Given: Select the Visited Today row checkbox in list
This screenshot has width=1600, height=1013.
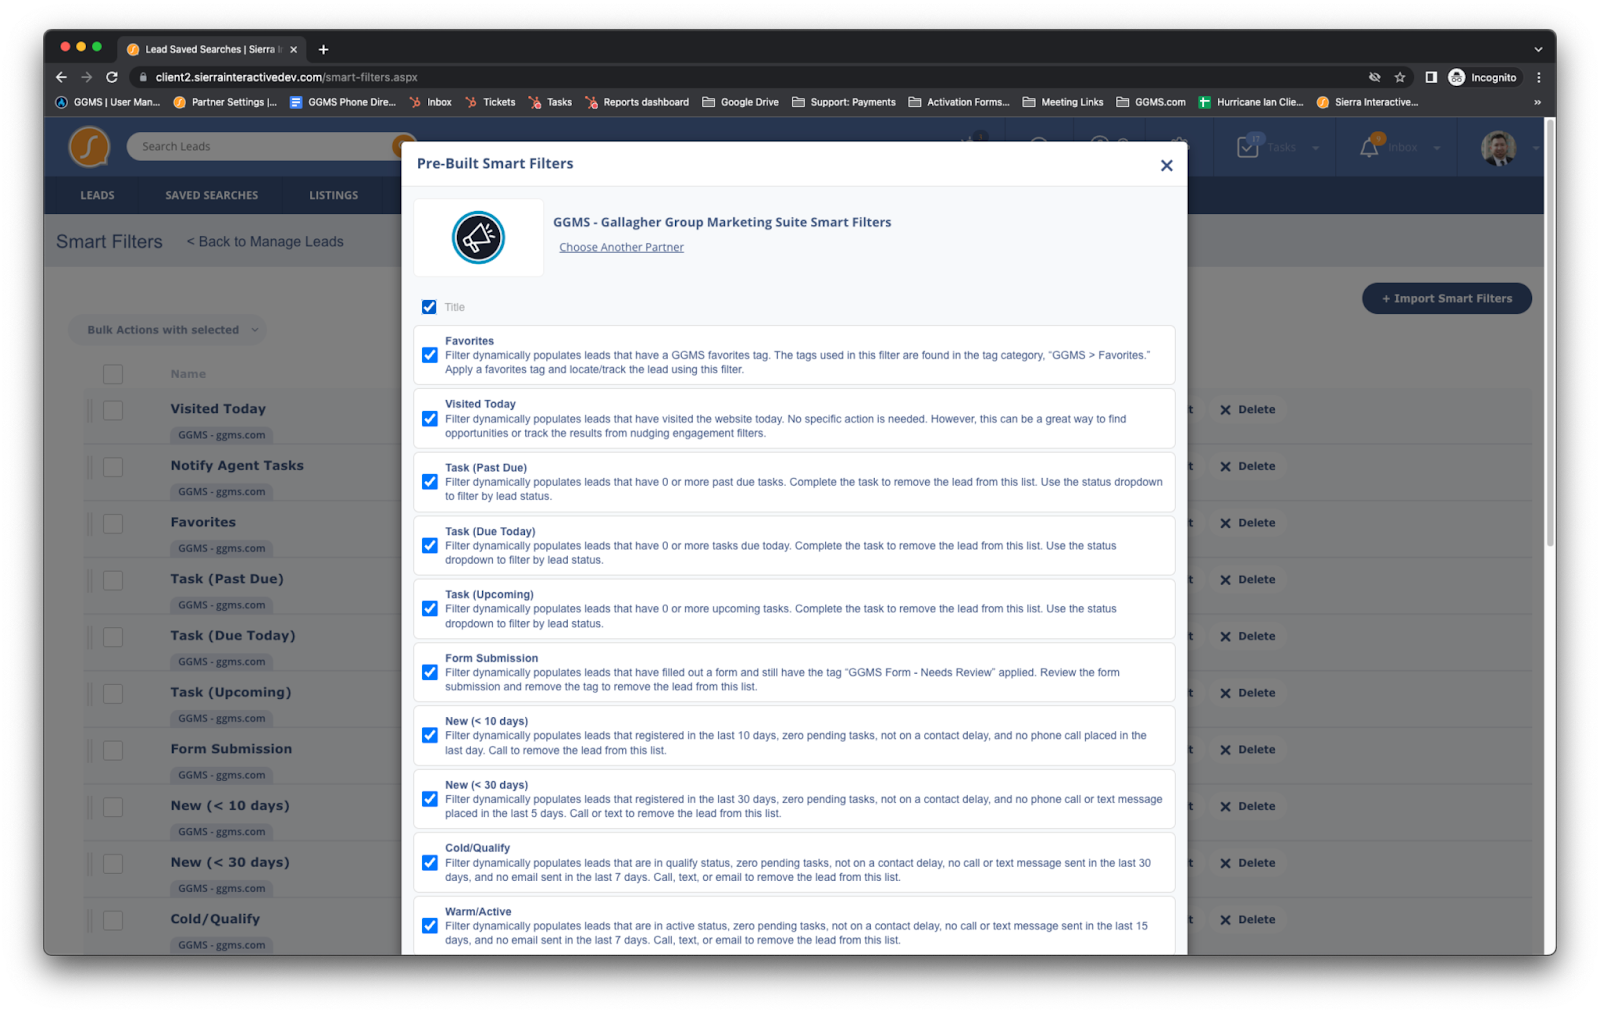Looking at the screenshot, I should [x=113, y=411].
